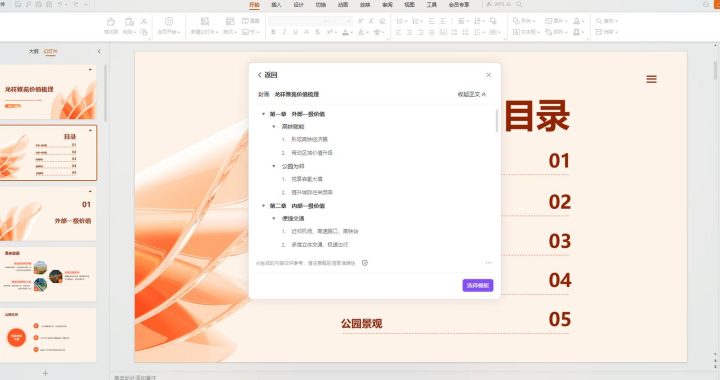This screenshot has width=720, height=380.
Task: Collapse the 公园为邻 section
Action: tap(274, 166)
